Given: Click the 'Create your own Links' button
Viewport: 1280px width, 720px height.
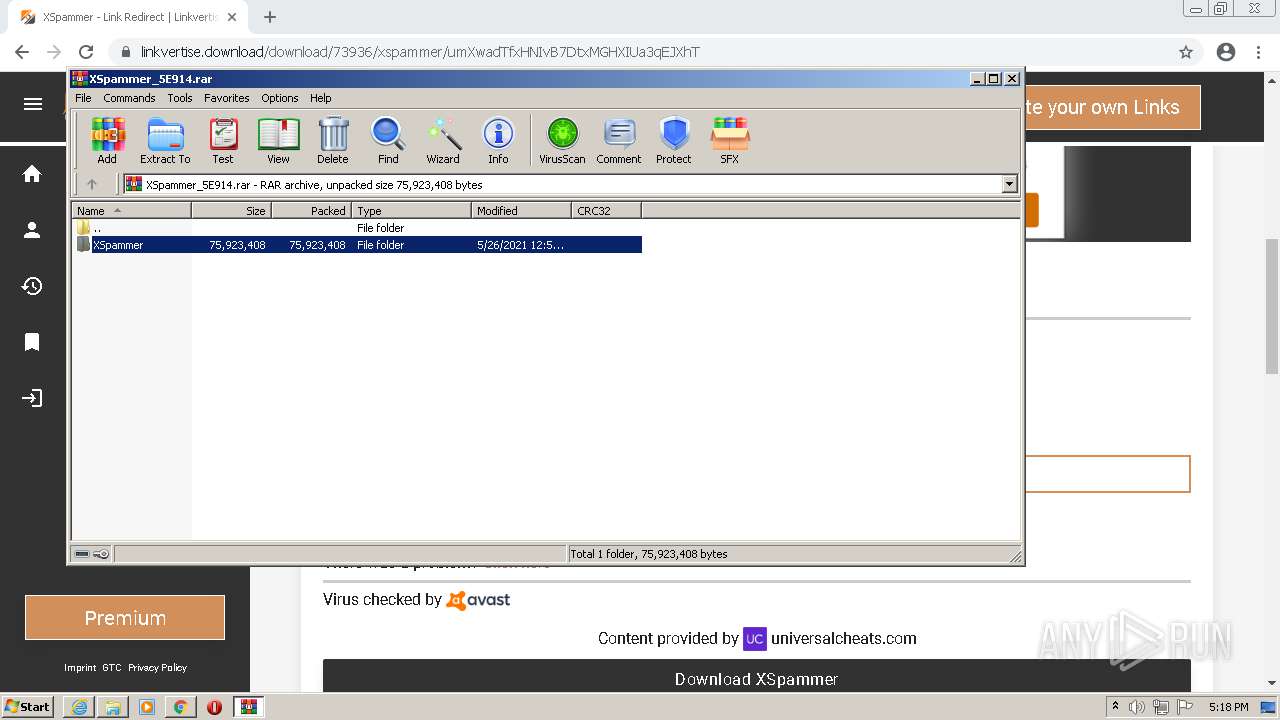Looking at the screenshot, I should pos(1112,107).
